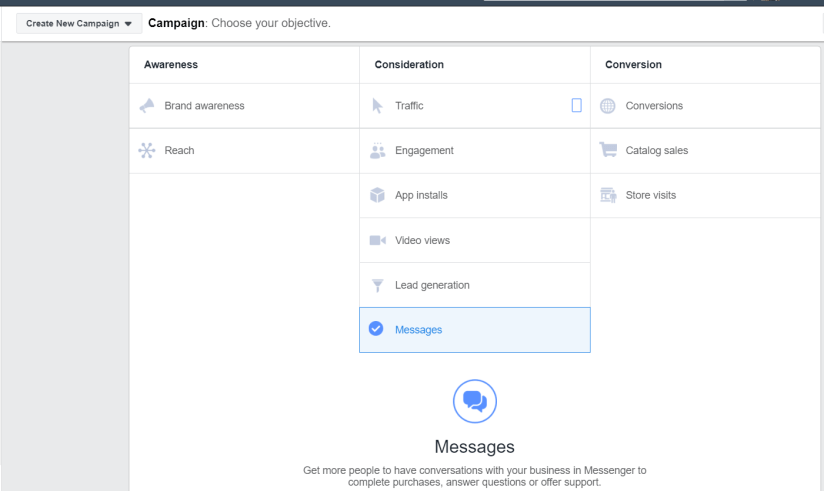Viewport: 824px width, 491px height.
Task: Click the mobile device icon beside Traffic
Action: tap(576, 105)
